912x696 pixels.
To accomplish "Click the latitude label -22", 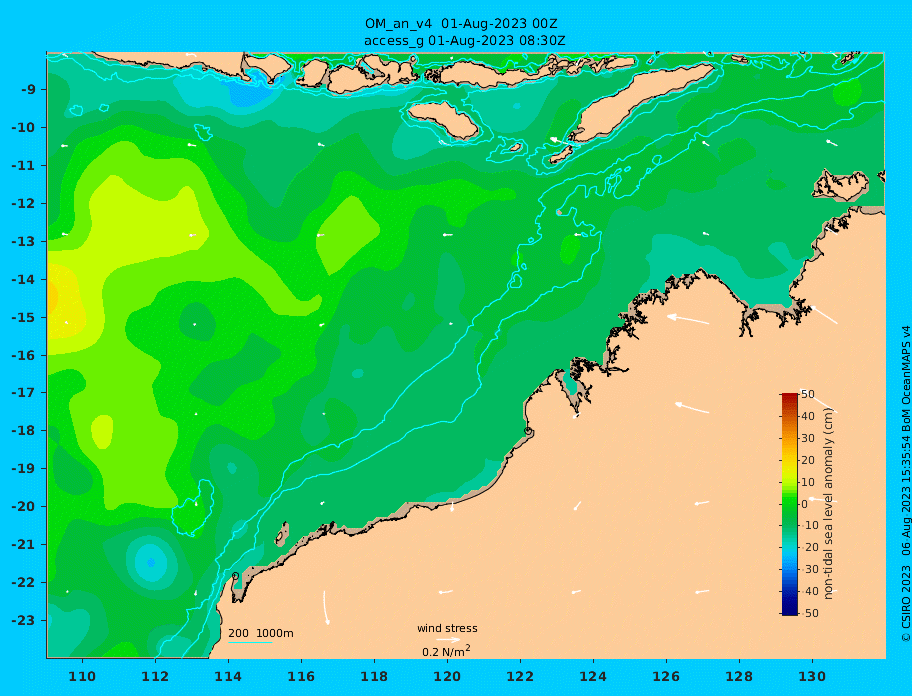I will 24,583.
